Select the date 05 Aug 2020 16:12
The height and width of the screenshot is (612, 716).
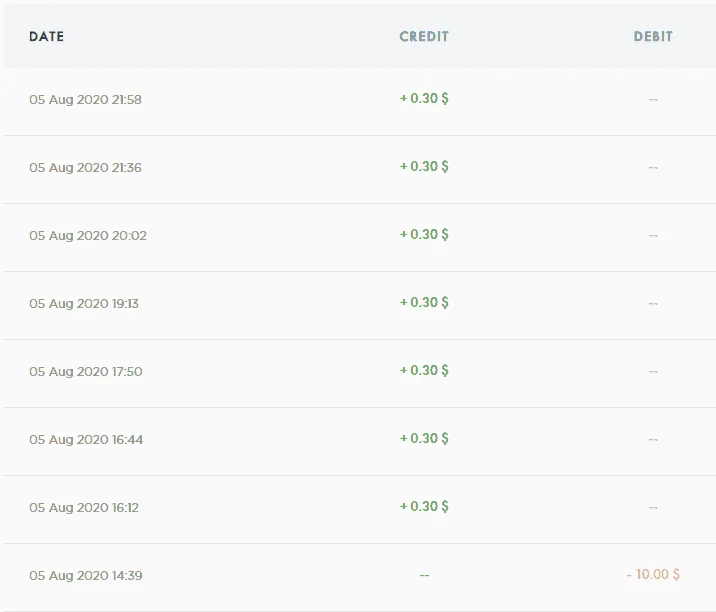click(x=84, y=508)
